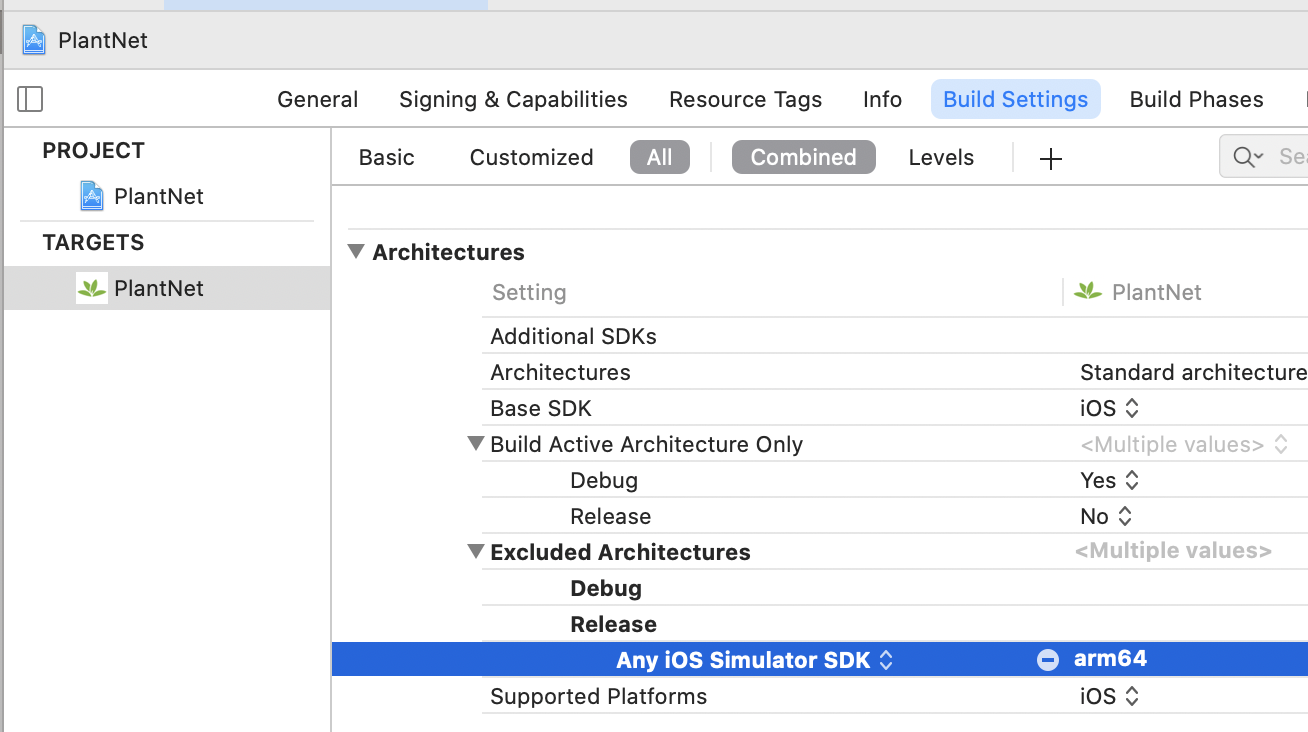This screenshot has width=1308, height=732.
Task: Click the PlantNet leaf icon in column header
Action: [x=1087, y=291]
